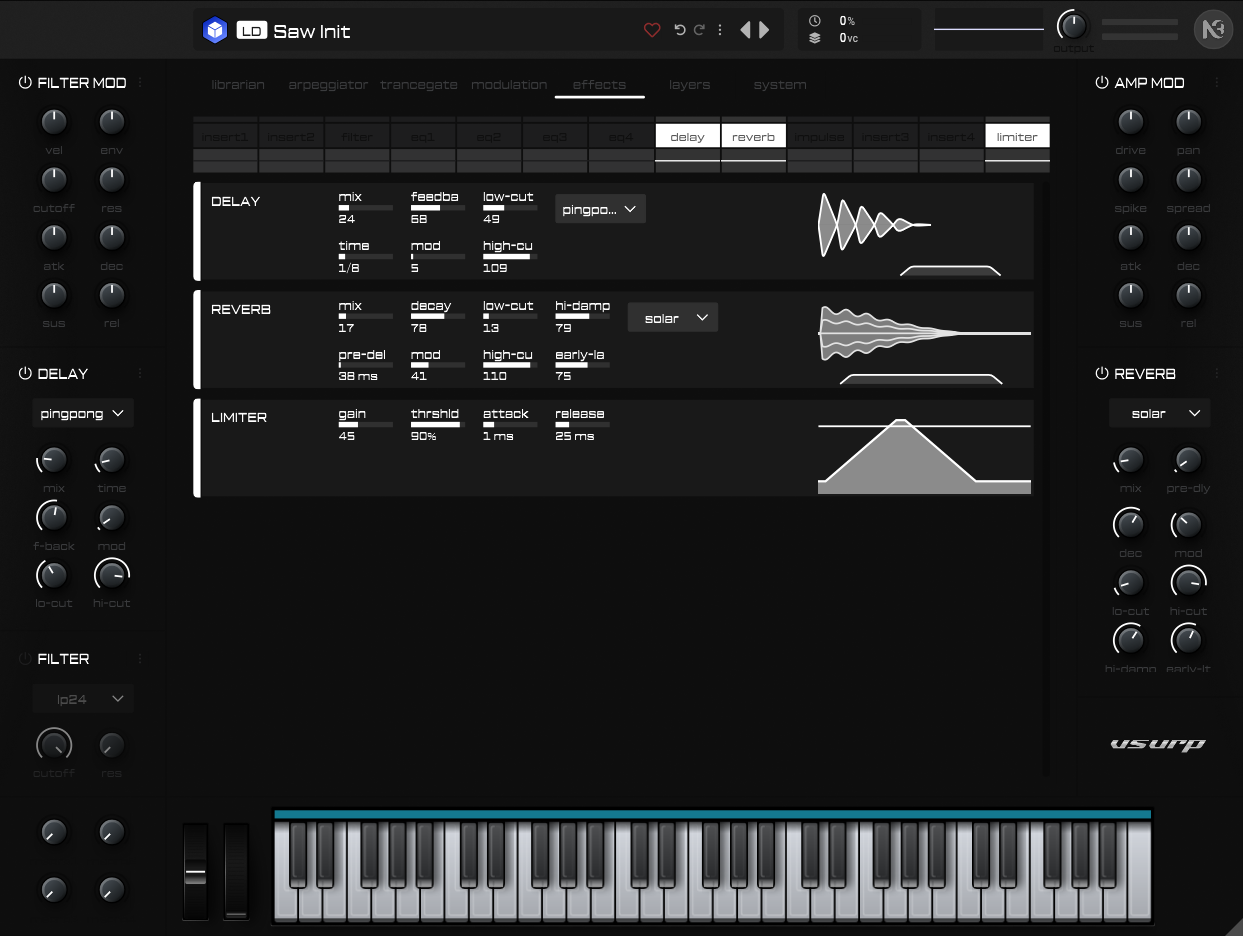The height and width of the screenshot is (936, 1243).
Task: Open left panel pingpong delay dropdown
Action: (83, 413)
